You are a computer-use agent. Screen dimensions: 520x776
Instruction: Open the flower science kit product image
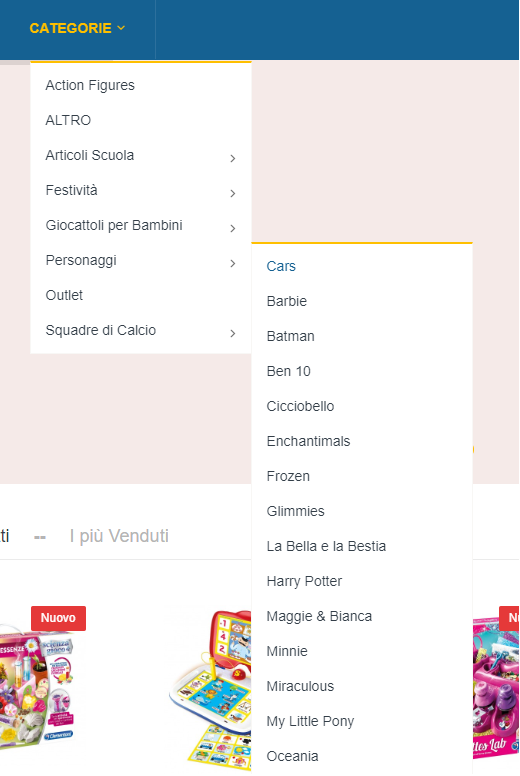[x=35, y=688]
